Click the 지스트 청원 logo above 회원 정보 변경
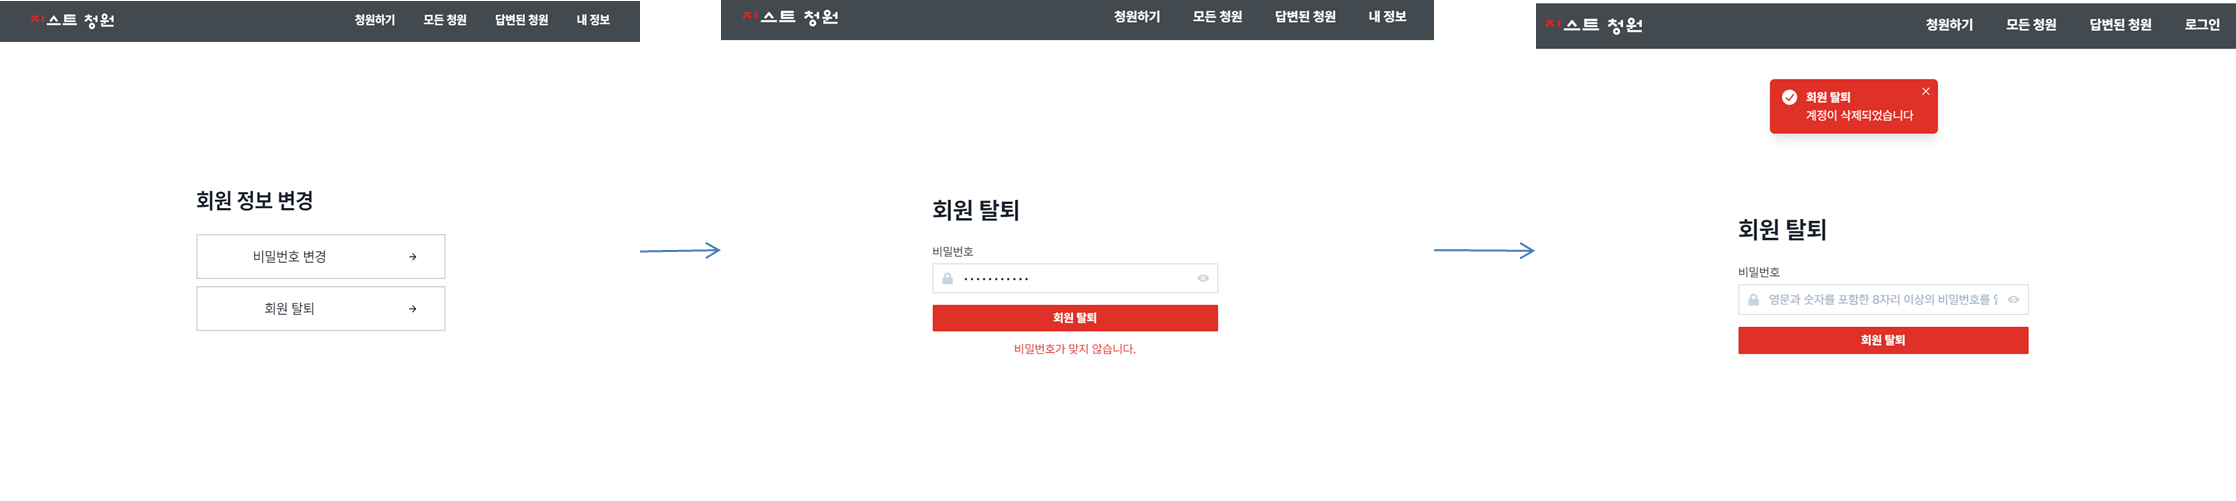This screenshot has height=501, width=2236. pos(72,20)
